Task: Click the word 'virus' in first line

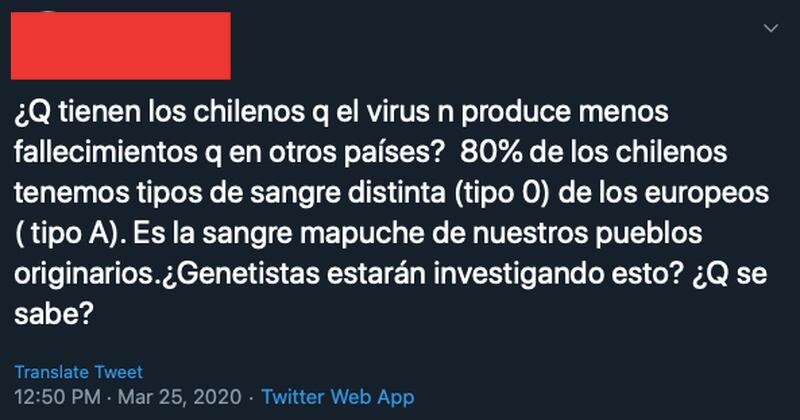Action: coord(400,112)
